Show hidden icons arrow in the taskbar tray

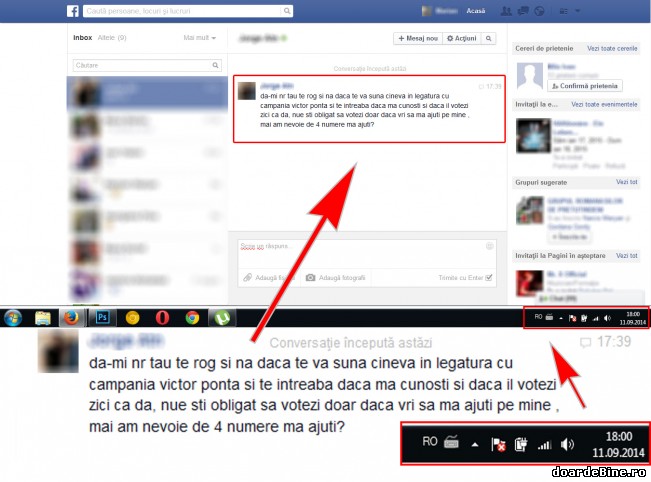tap(560, 318)
